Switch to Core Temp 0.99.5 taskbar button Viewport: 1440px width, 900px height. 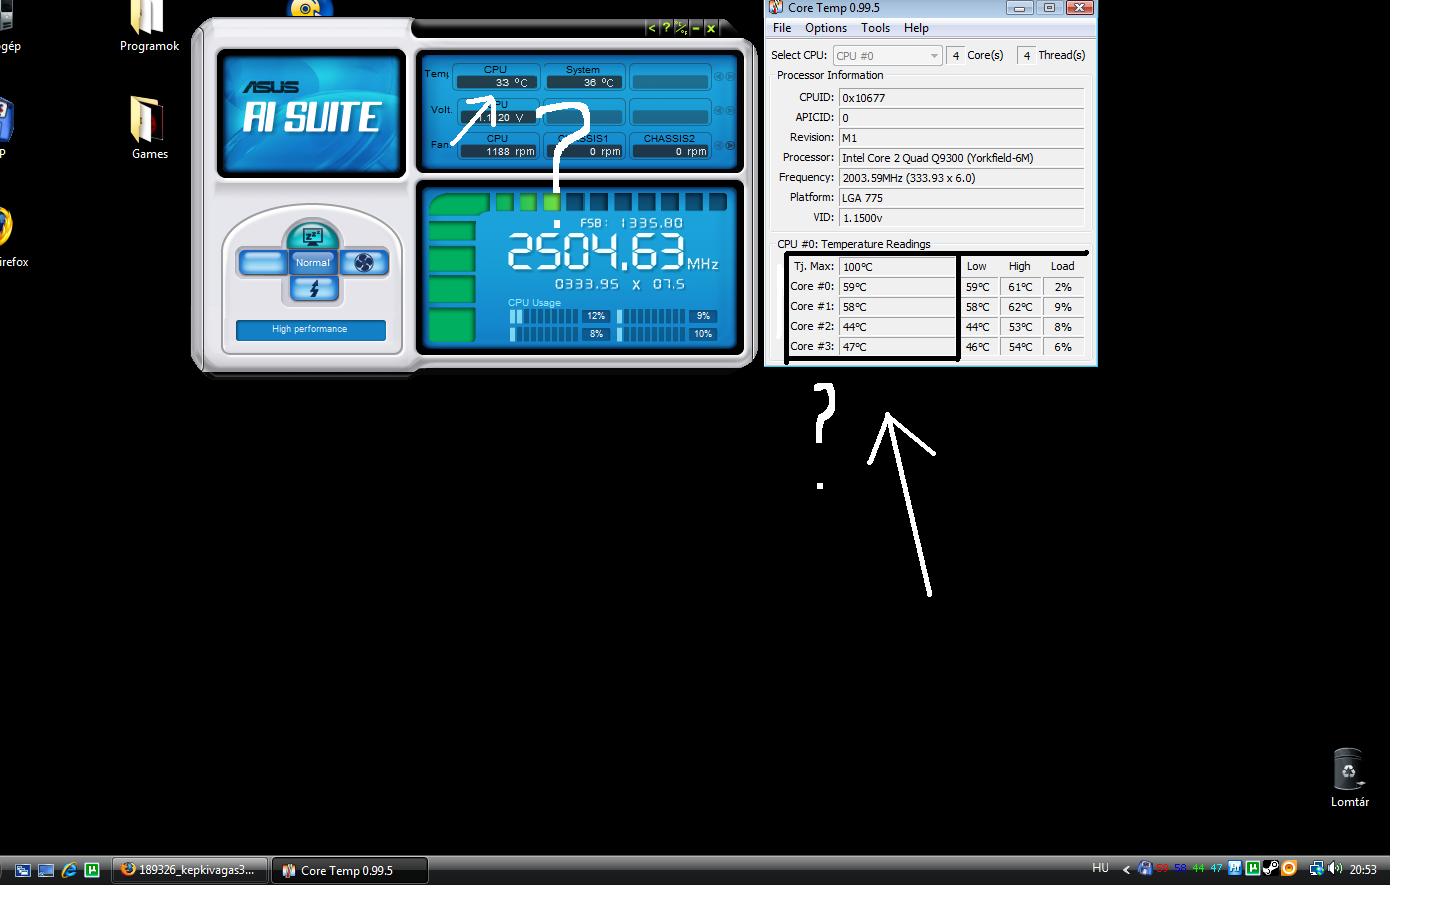pos(350,870)
